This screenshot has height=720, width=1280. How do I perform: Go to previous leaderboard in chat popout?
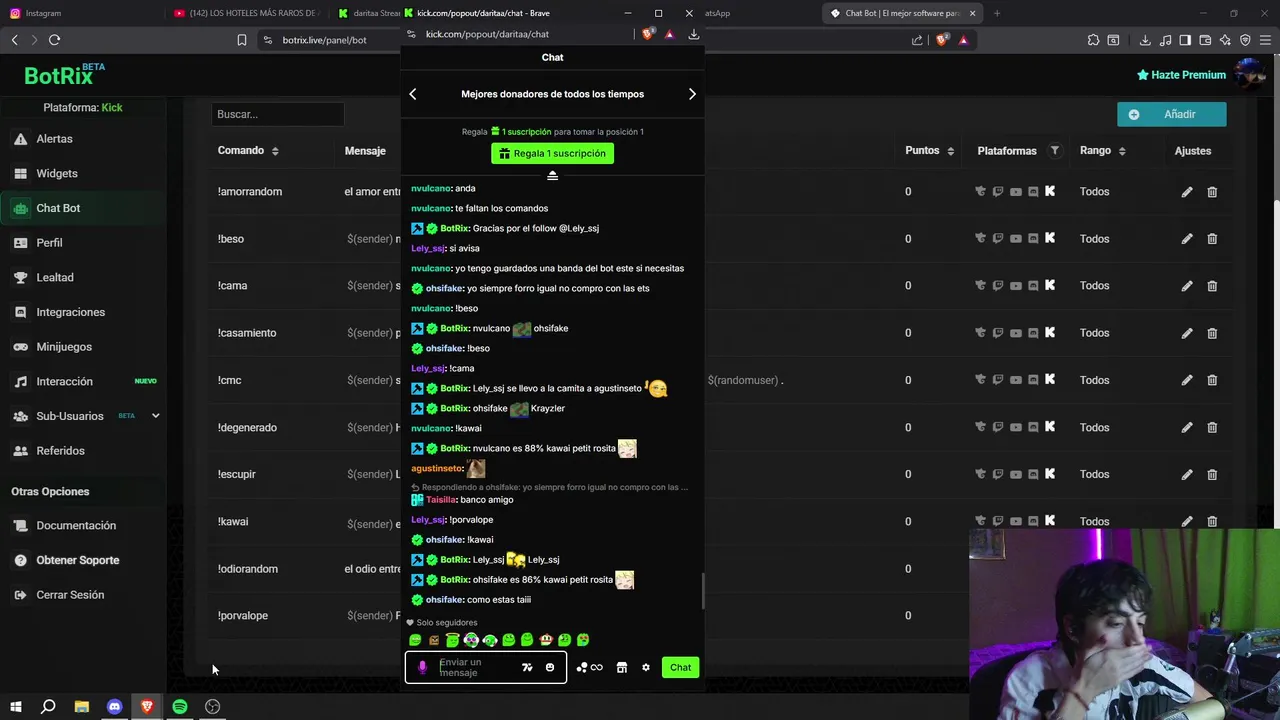click(413, 94)
